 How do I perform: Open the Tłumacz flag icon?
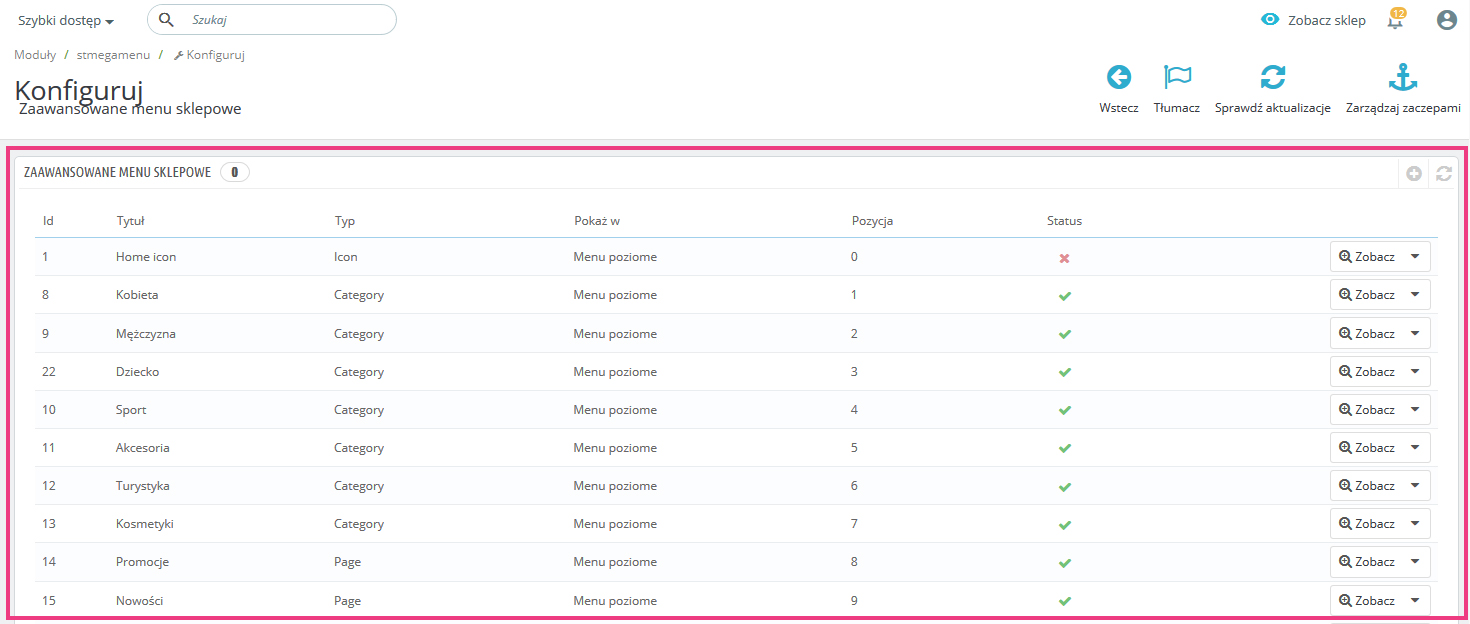tap(1177, 78)
